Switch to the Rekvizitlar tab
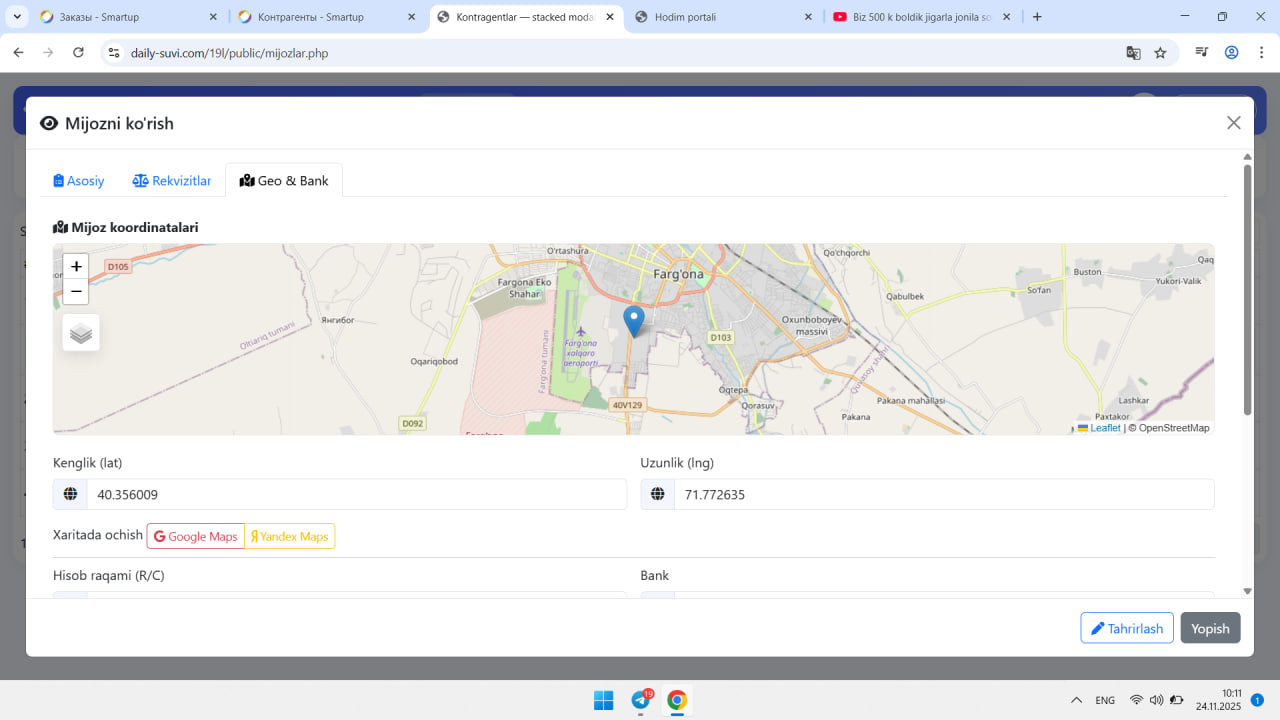This screenshot has width=1280, height=720. pos(172,181)
